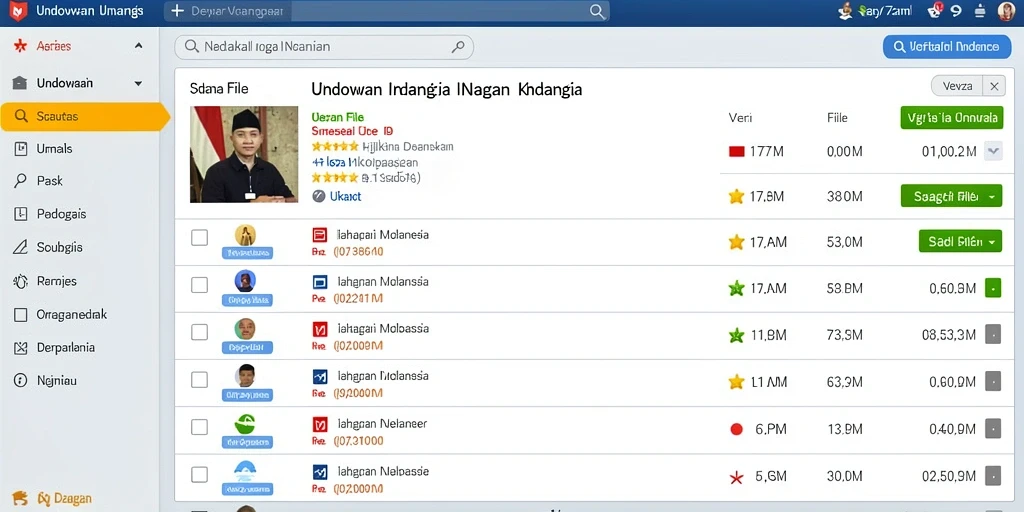Open the Ukaict link
Image resolution: width=1024 pixels, height=512 pixels.
345,196
